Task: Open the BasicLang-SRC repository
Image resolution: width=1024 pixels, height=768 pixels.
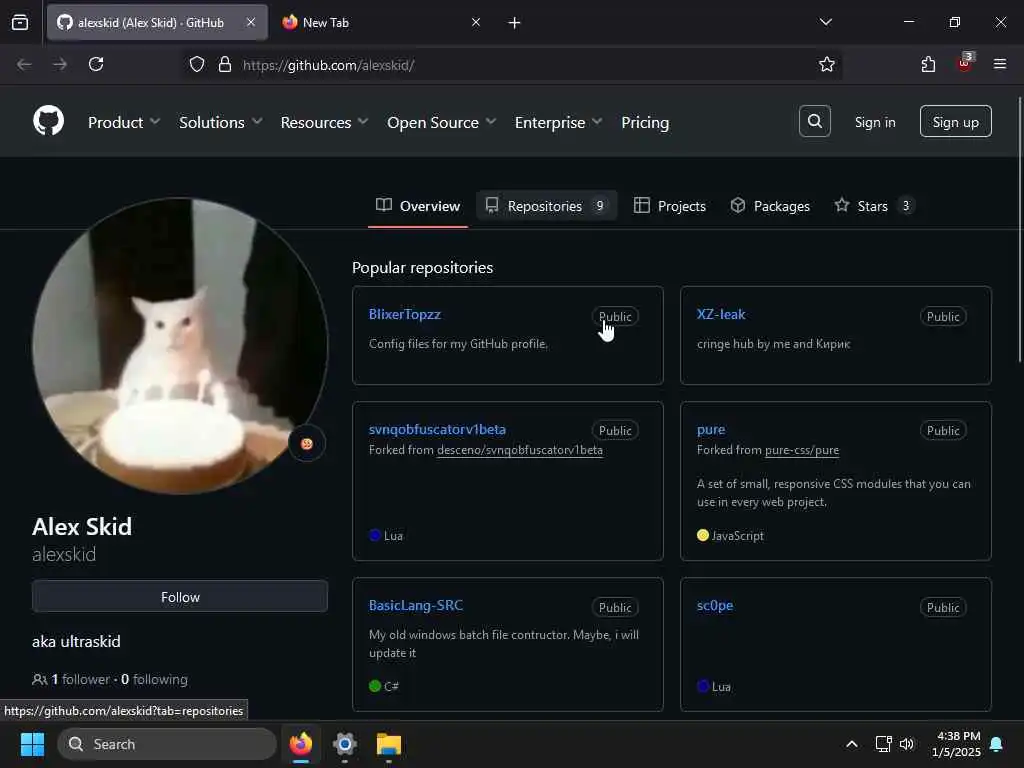Action: point(416,605)
